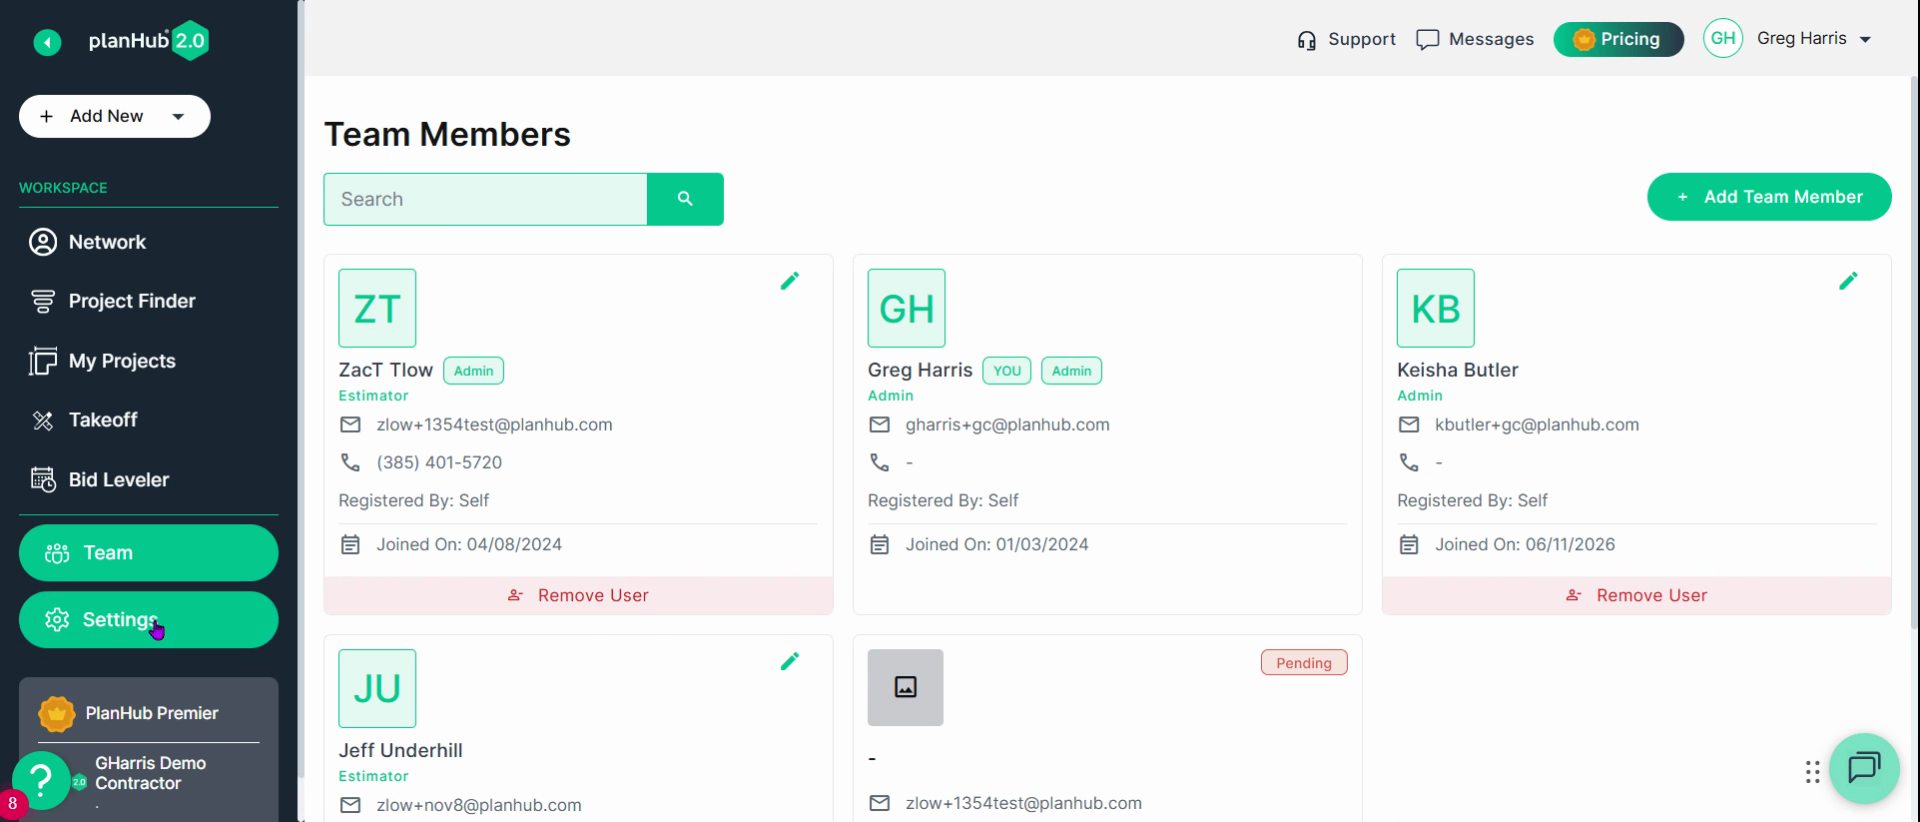Click the calendar icon by Joined On: 04/08/2024
The height and width of the screenshot is (822, 1920).
tap(350, 545)
